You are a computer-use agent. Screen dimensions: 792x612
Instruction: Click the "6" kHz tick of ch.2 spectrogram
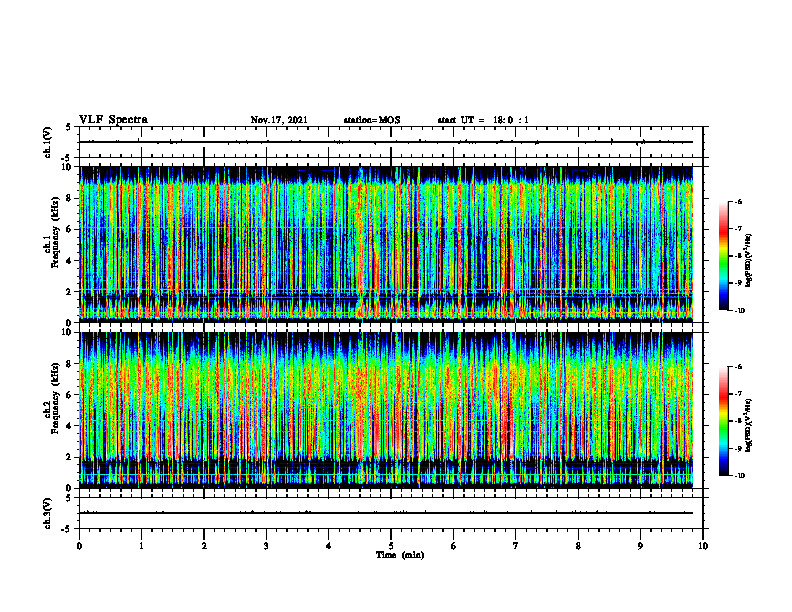tap(70, 395)
